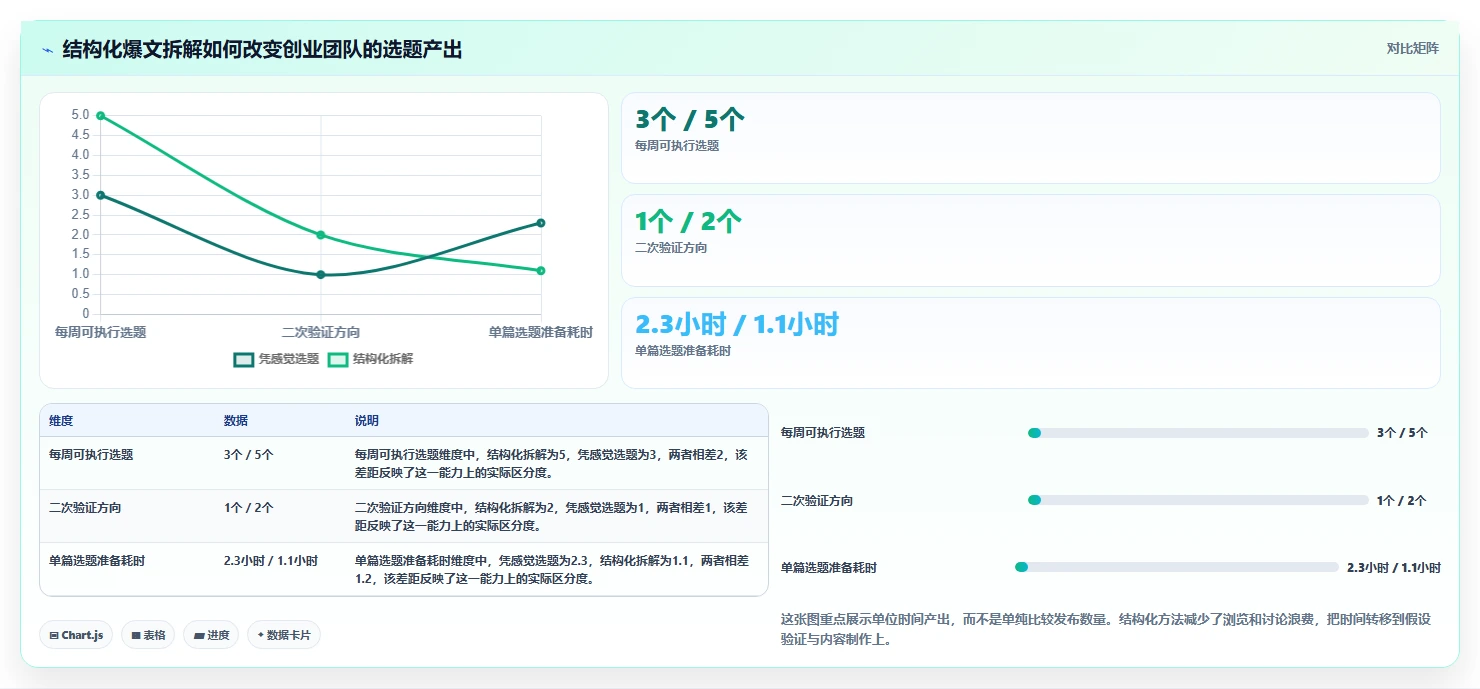Toggle the 结构化拆解 legend swatch
Image resolution: width=1480 pixels, height=689 pixels.
point(338,359)
